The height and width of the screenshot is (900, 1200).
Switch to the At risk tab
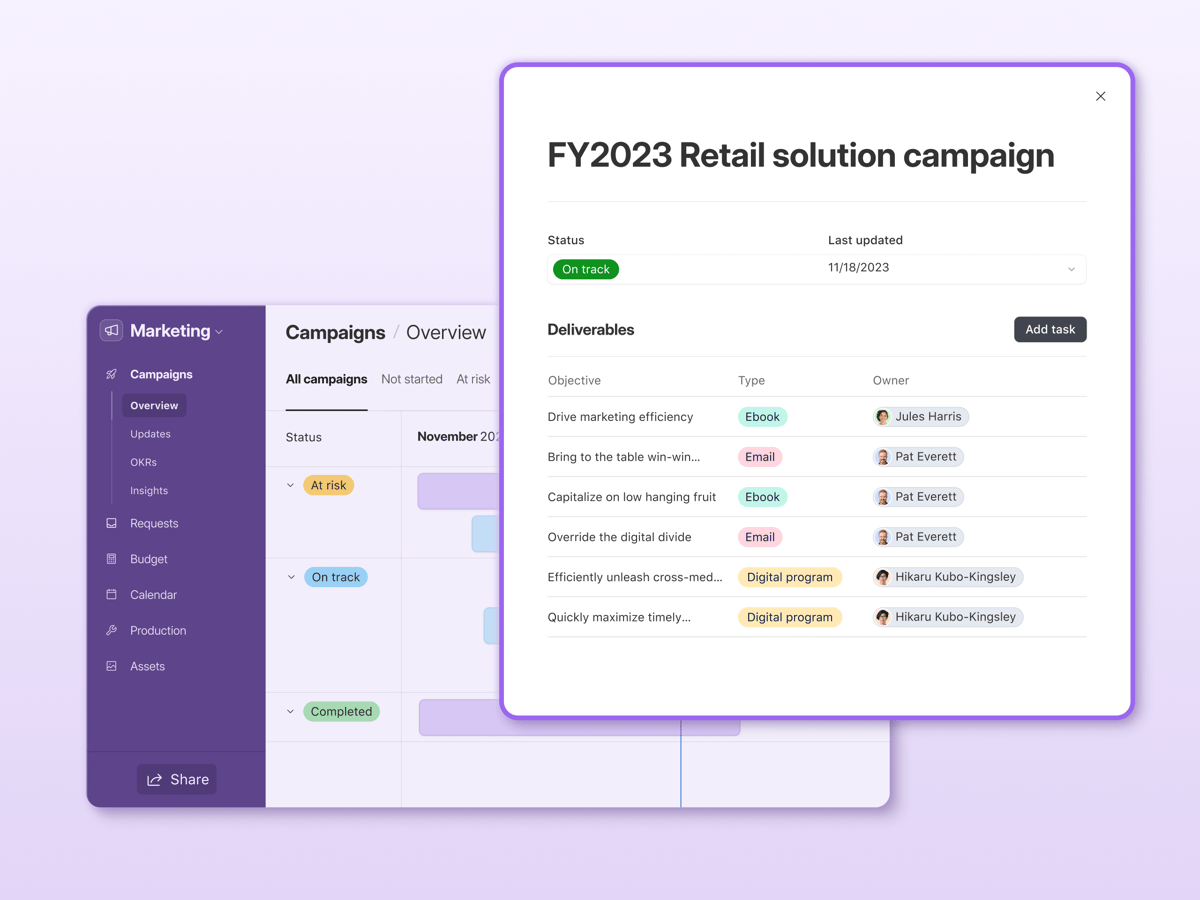click(472, 379)
